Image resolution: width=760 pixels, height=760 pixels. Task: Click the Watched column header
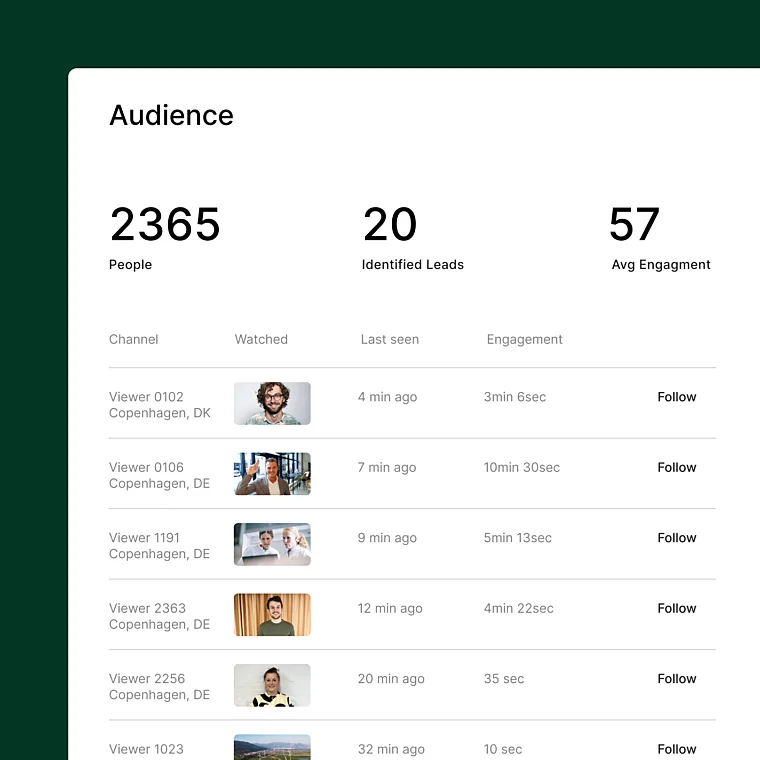point(261,339)
